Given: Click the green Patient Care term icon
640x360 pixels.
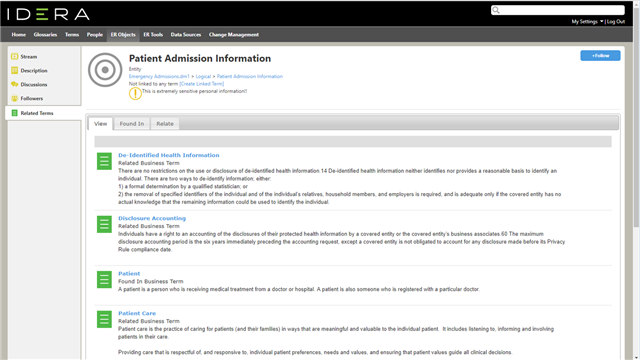Looking at the screenshot, I should tap(104, 319).
